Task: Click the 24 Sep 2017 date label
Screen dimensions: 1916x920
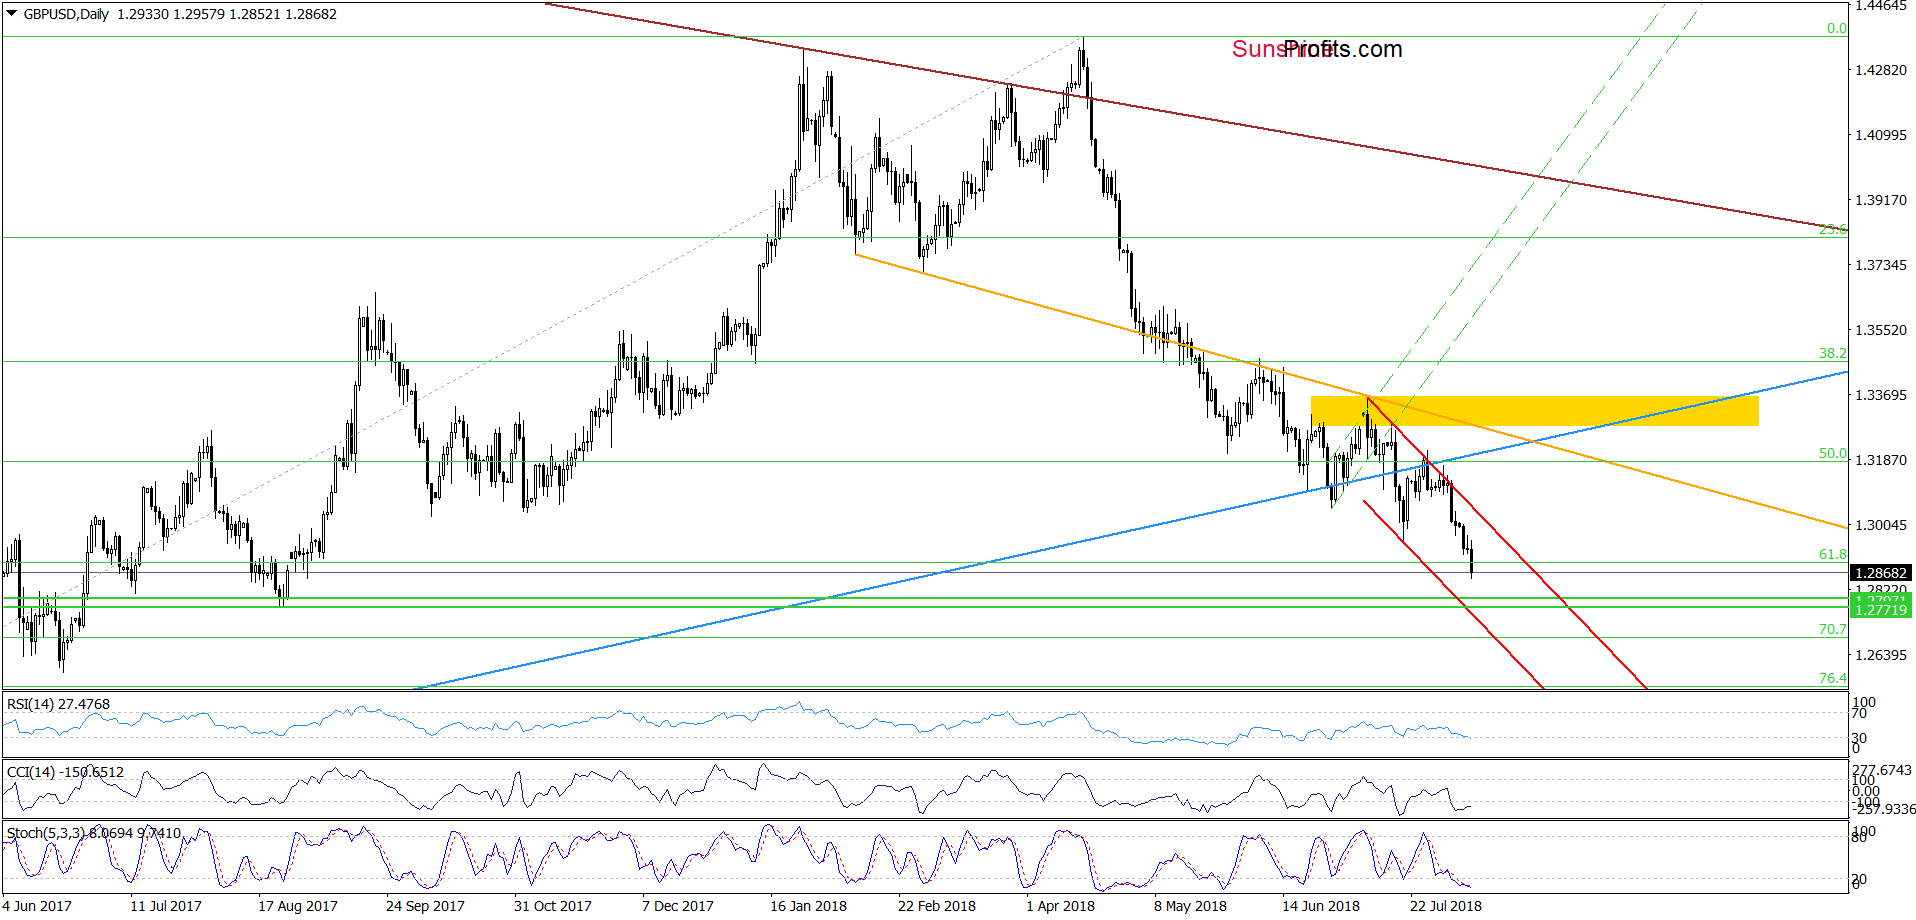Action: [x=425, y=906]
